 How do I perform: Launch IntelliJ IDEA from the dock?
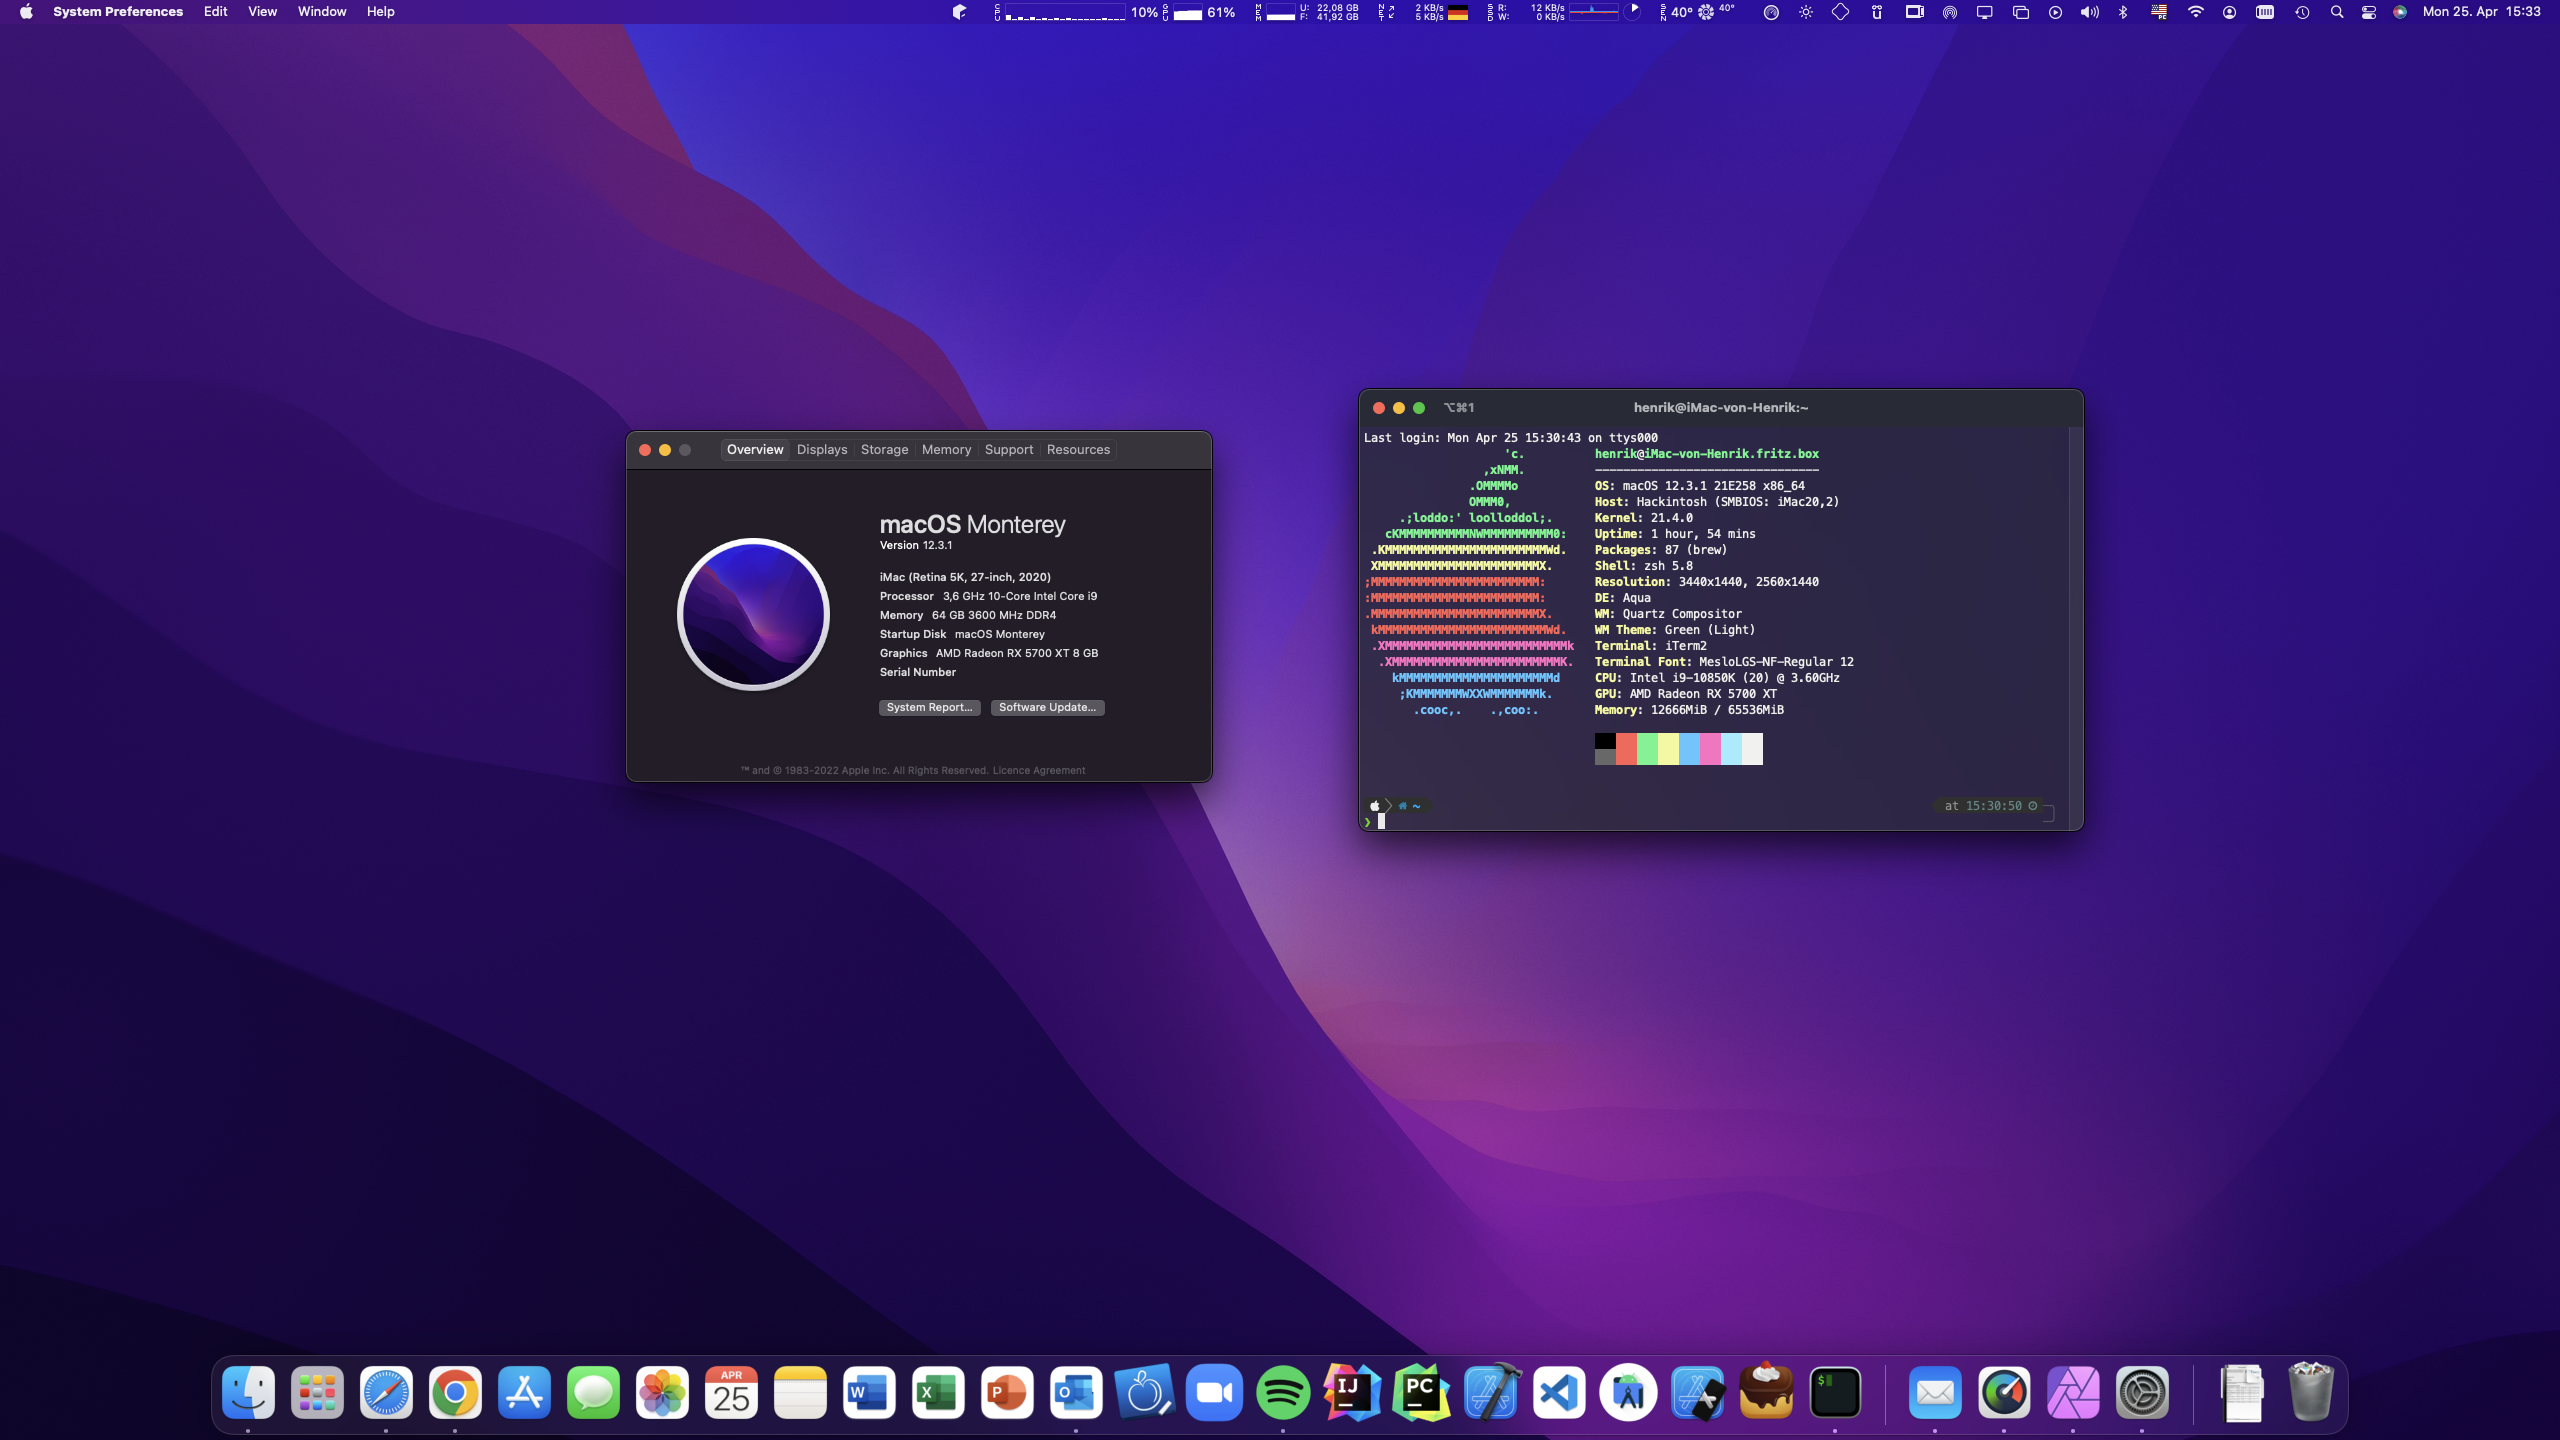pyautogui.click(x=1352, y=1392)
